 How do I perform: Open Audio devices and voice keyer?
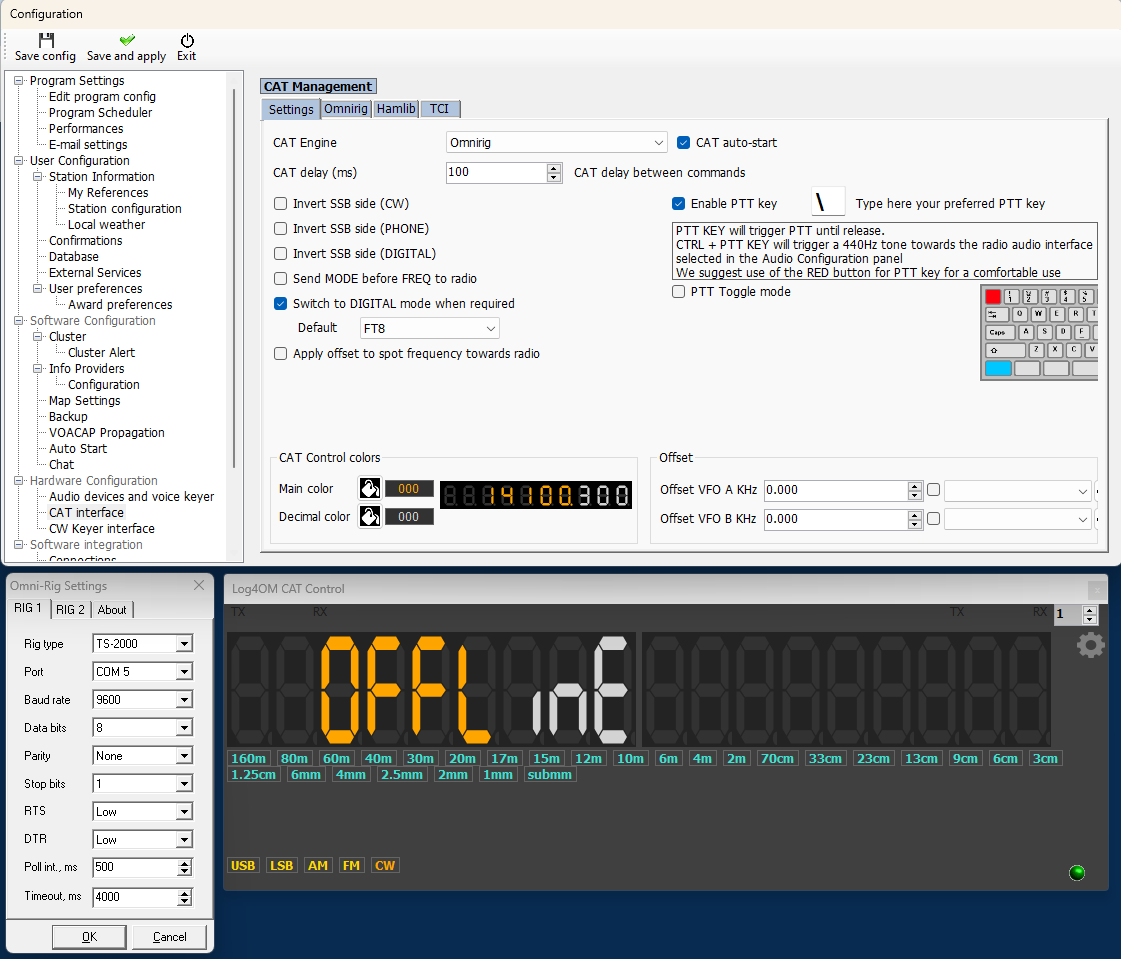point(132,496)
